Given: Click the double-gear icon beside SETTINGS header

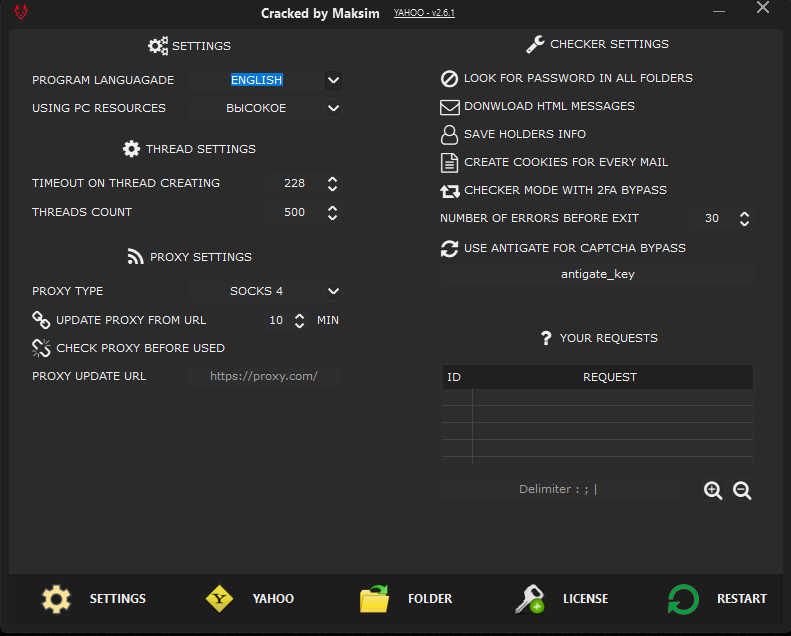Looking at the screenshot, I should [158, 46].
